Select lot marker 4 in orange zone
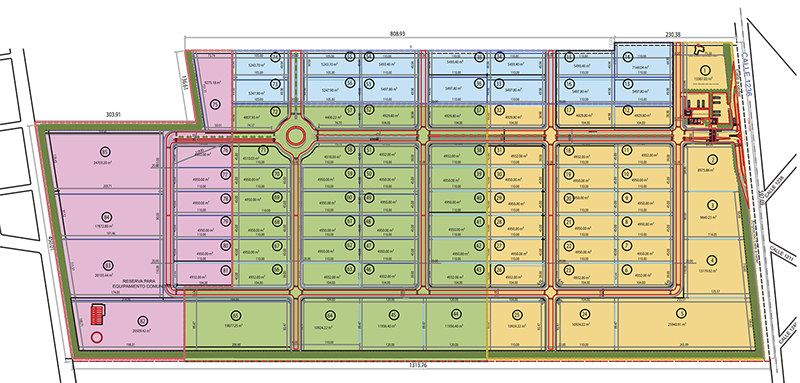This screenshot has width=800, height=383. point(713,260)
